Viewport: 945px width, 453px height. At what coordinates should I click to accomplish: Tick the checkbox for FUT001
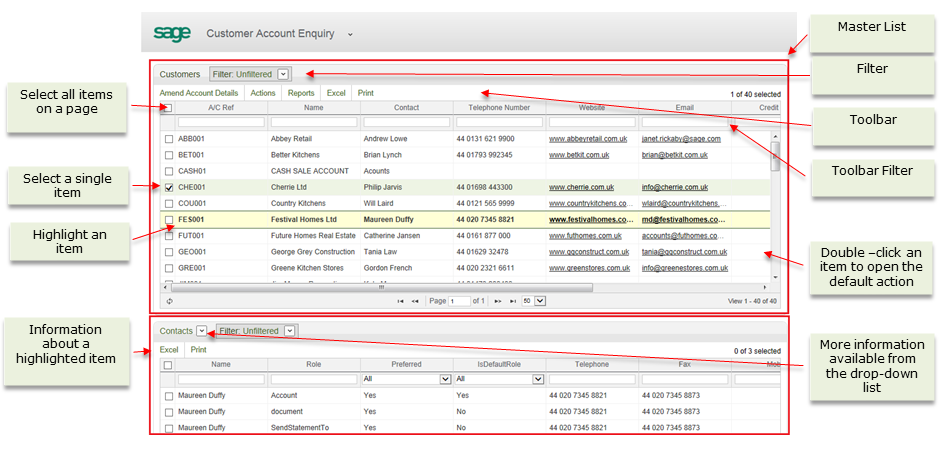pos(169,236)
